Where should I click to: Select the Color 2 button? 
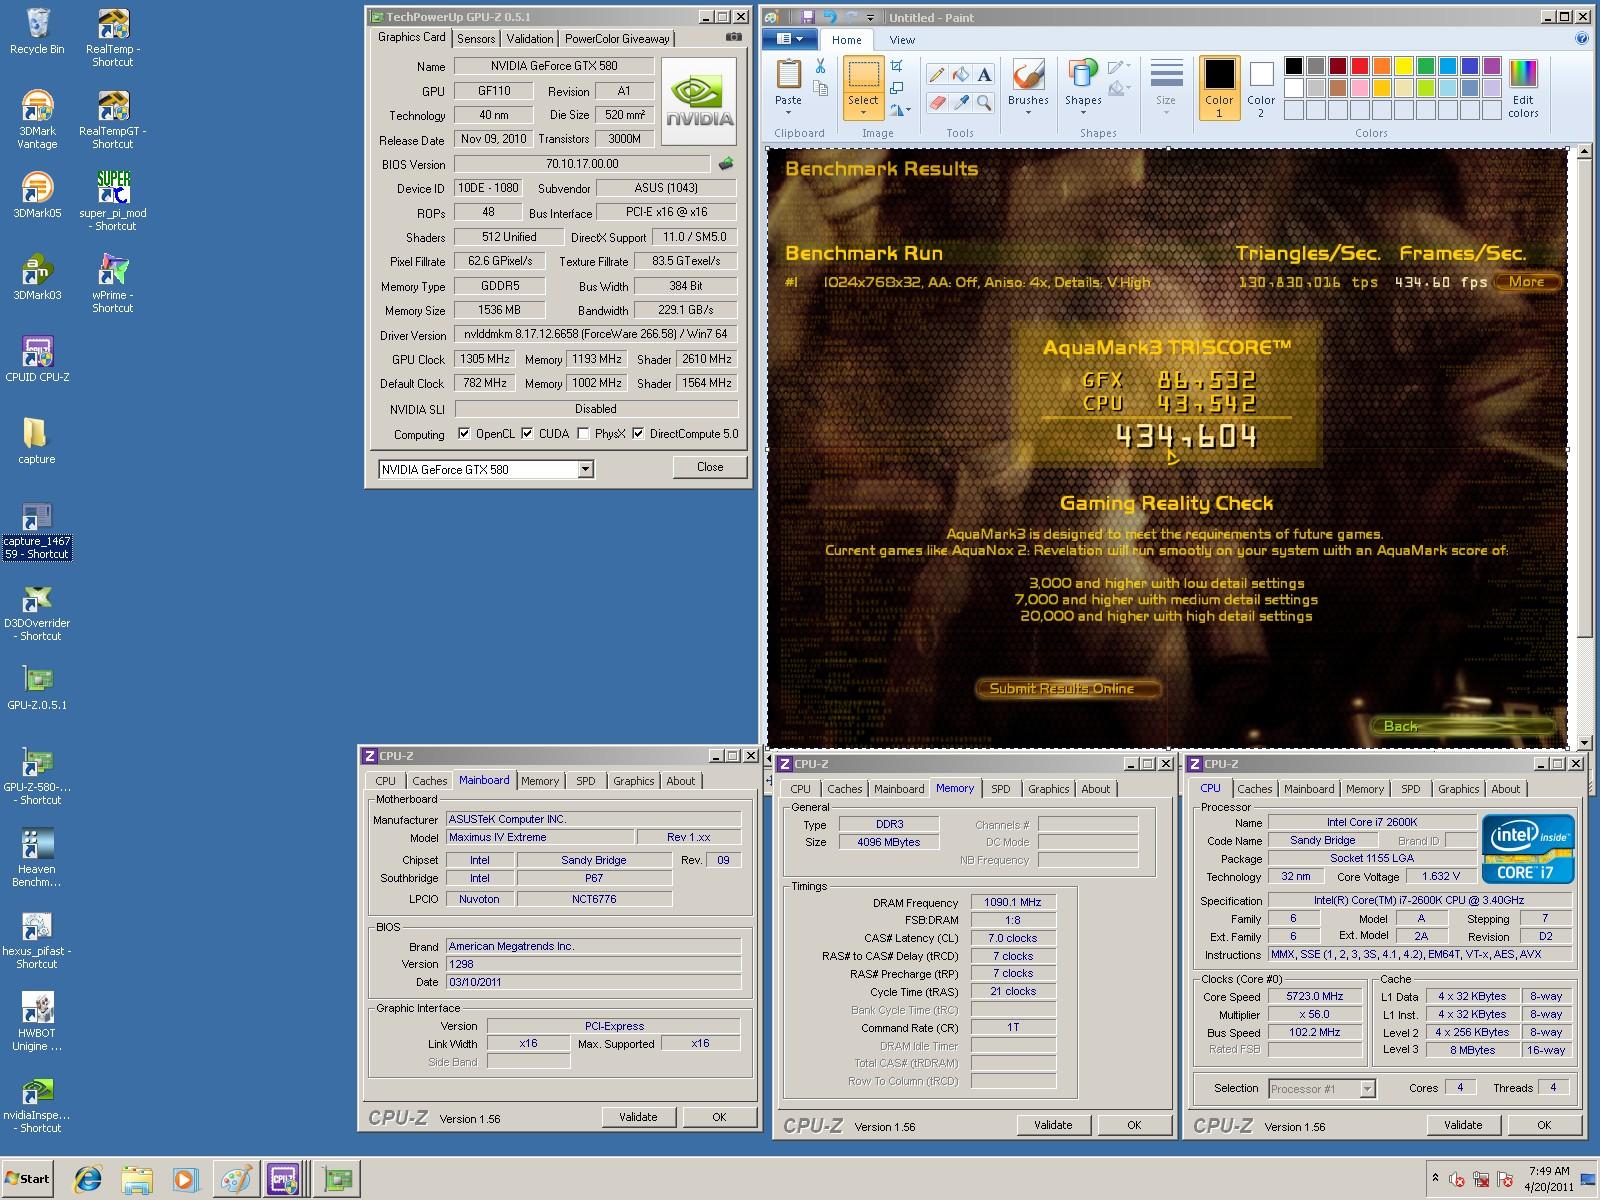pos(1261,88)
